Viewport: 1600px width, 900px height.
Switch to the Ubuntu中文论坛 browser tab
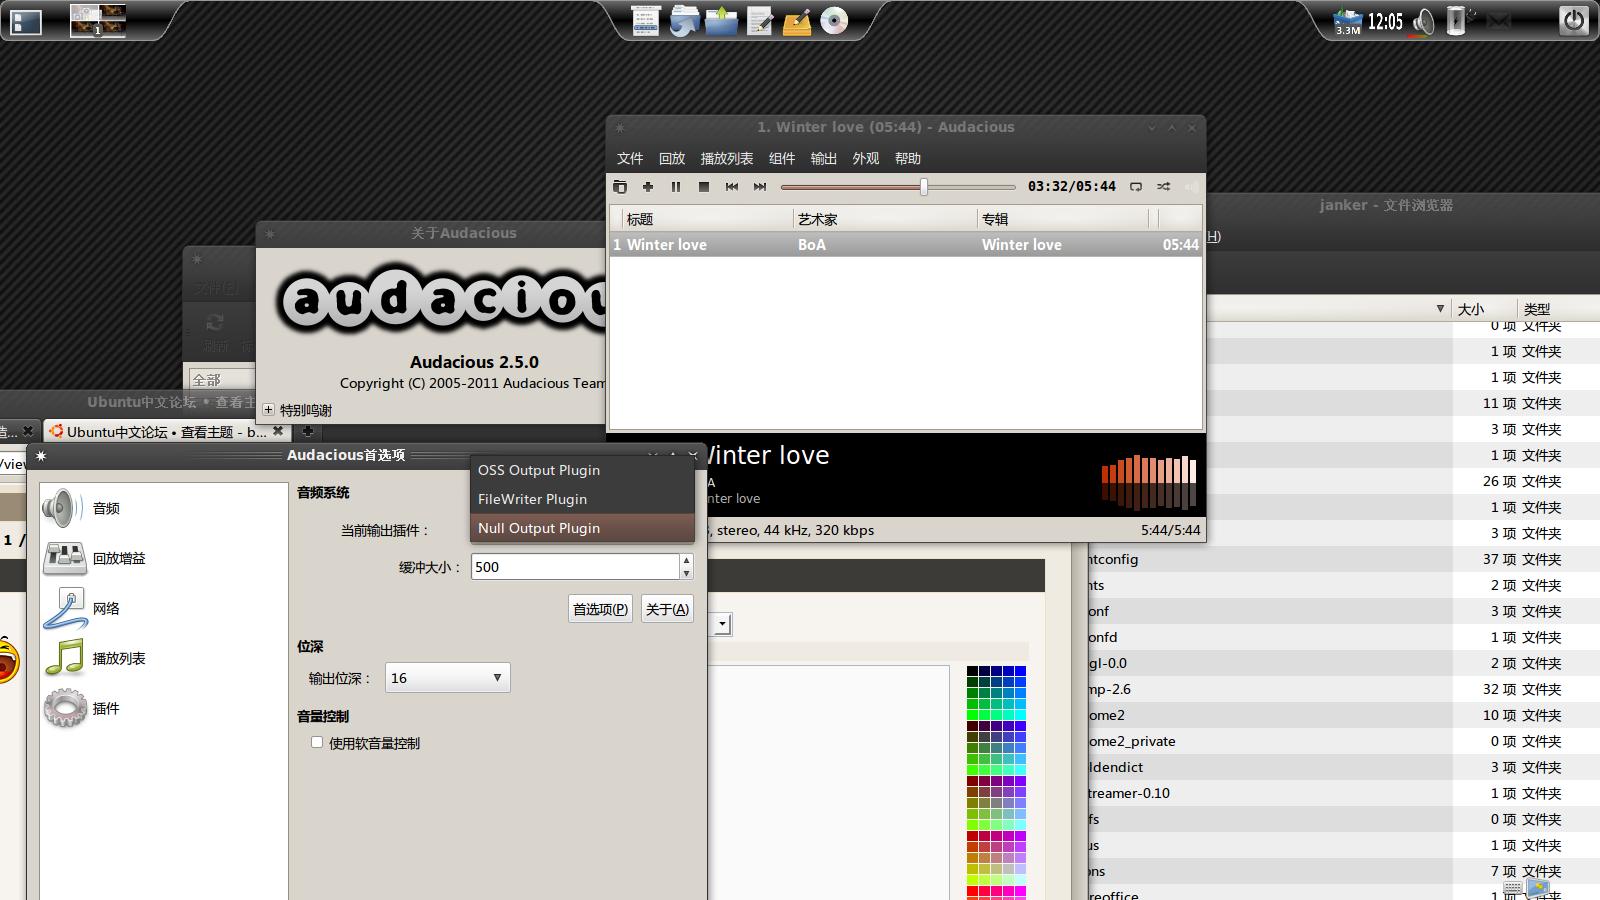(x=165, y=432)
